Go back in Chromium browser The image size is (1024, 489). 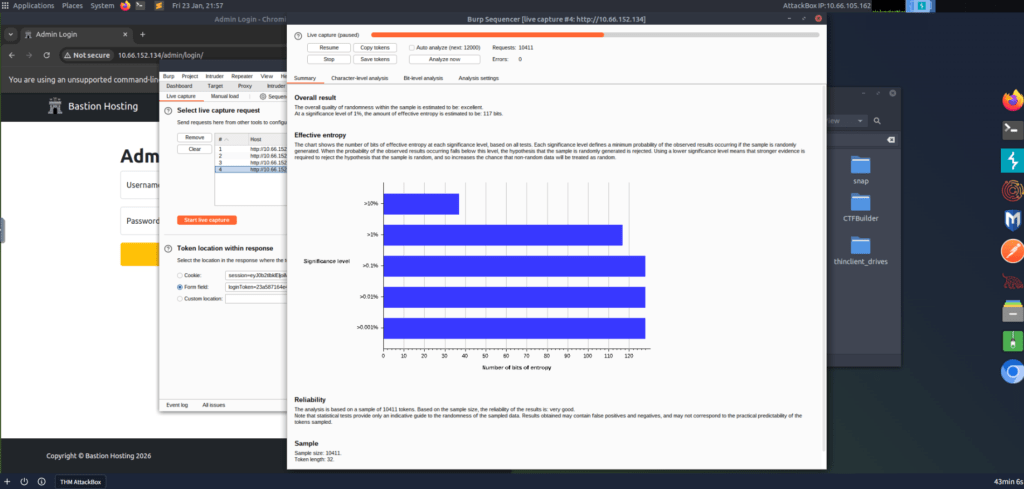(12, 55)
